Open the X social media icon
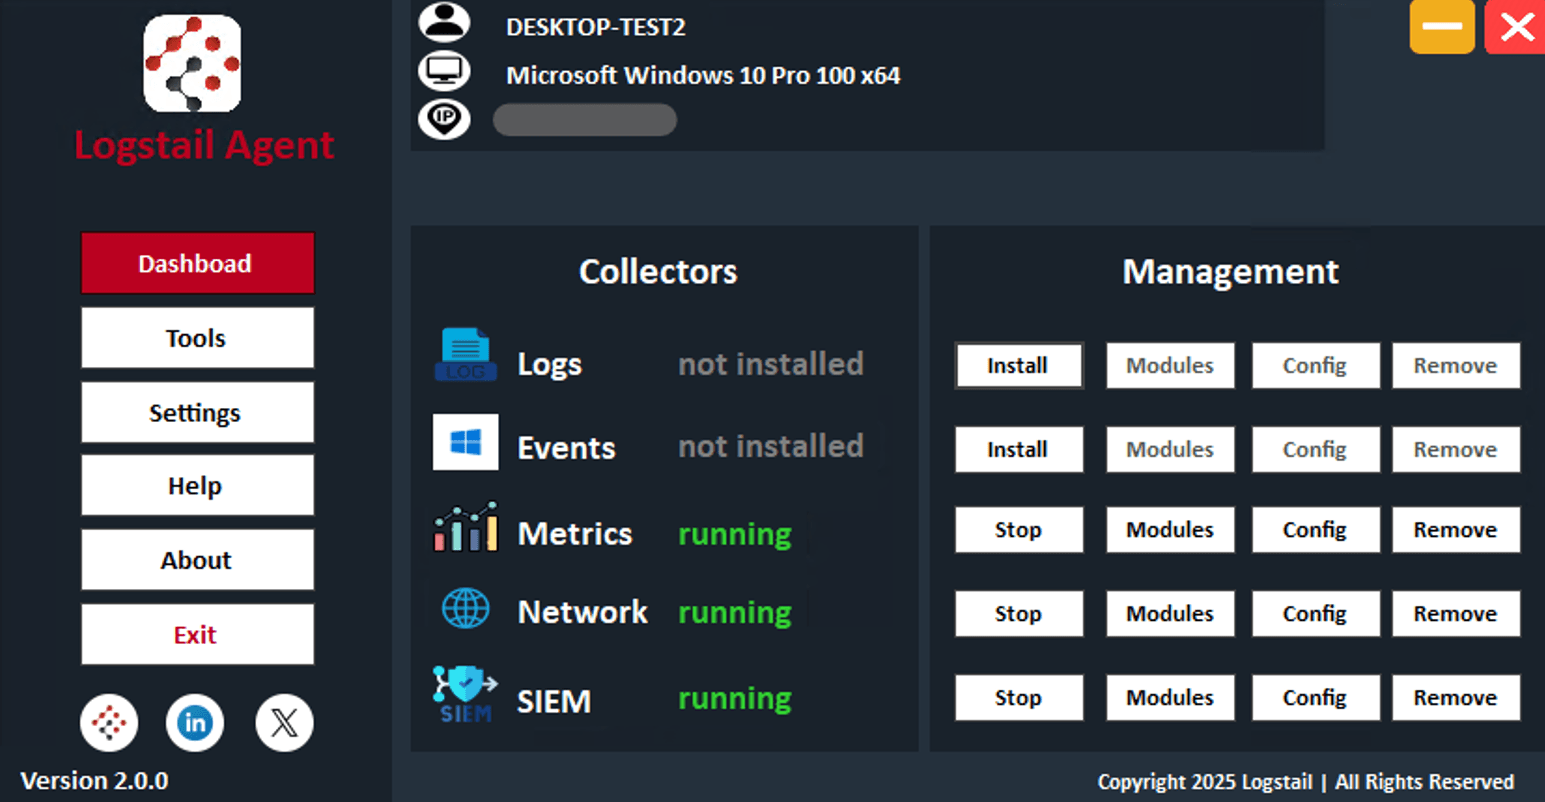 point(284,722)
